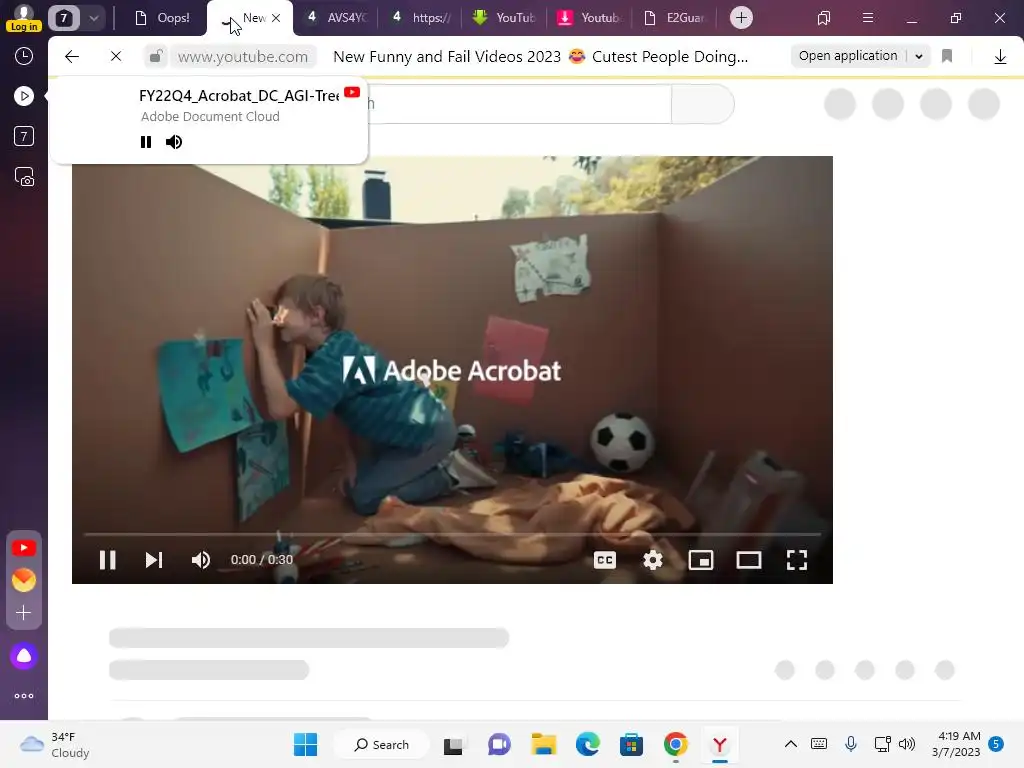
Task: Go back with the arrow button
Action: tap(72, 57)
